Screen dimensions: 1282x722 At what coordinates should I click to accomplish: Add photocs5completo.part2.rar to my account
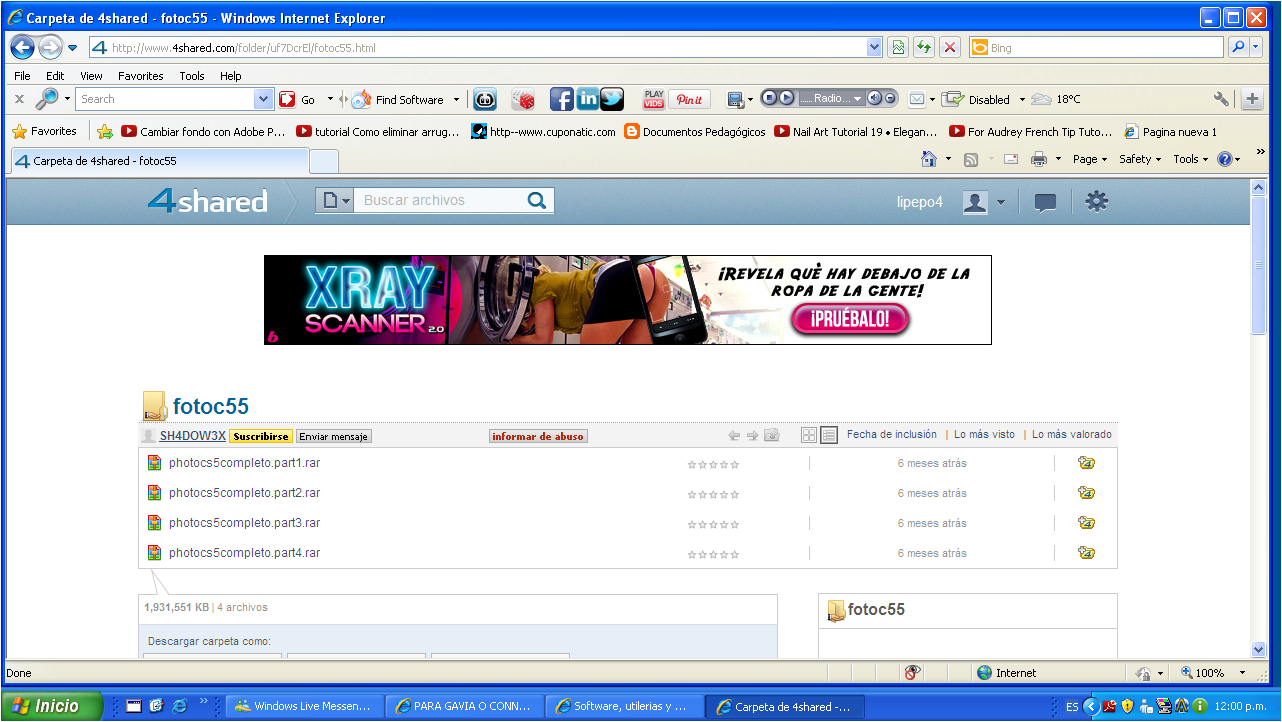pos(1087,493)
